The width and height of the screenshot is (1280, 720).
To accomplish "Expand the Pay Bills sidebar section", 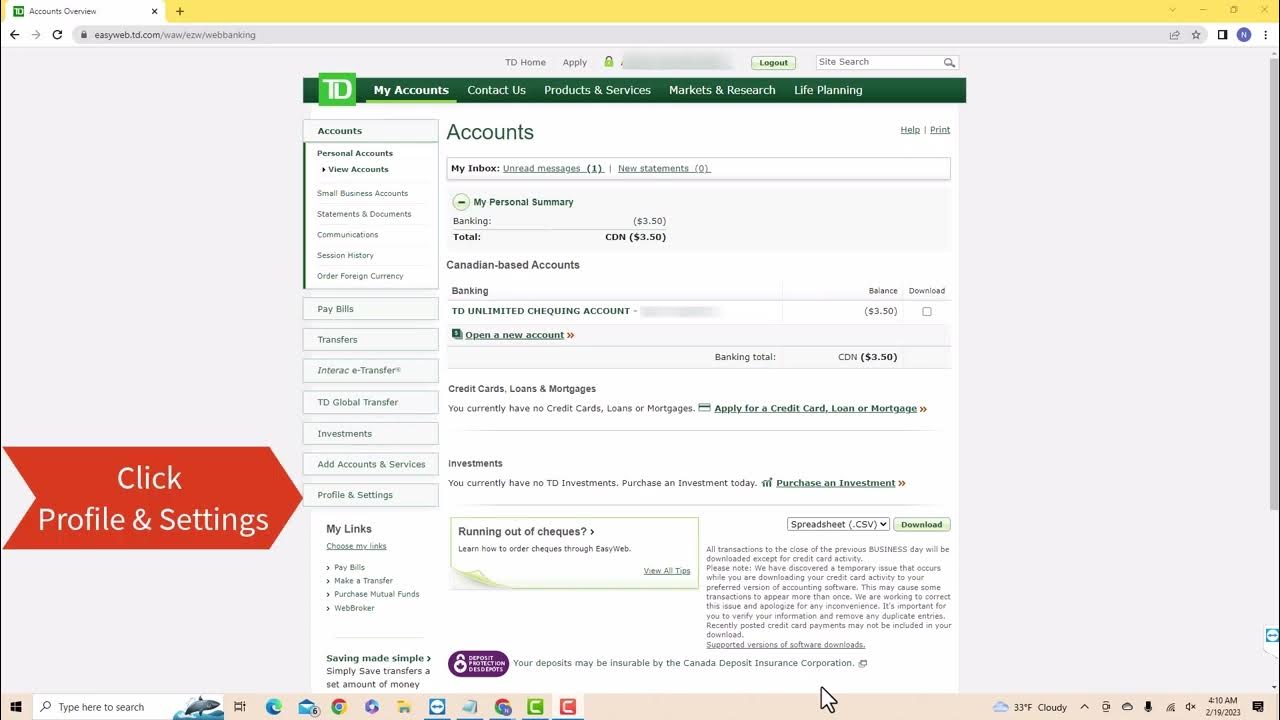I will pyautogui.click(x=370, y=309).
